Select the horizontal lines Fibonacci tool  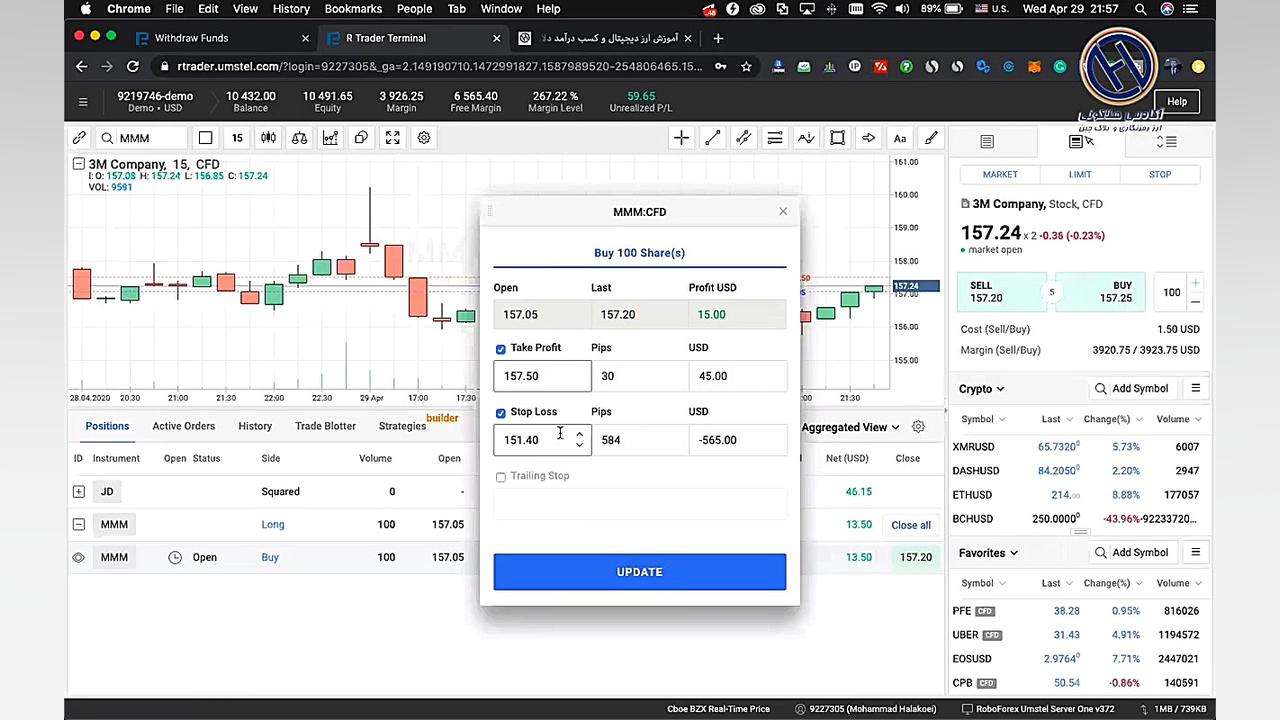[774, 138]
